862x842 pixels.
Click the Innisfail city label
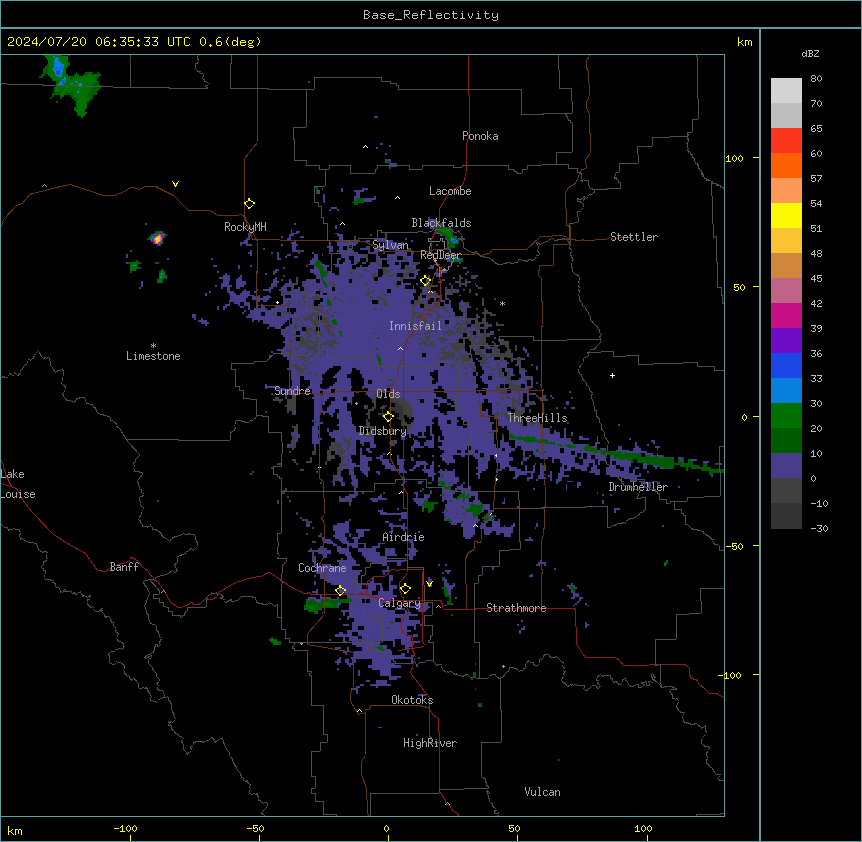(x=415, y=326)
